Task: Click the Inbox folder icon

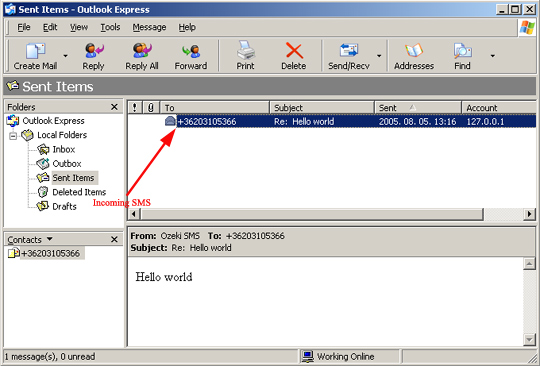Action: (43, 149)
